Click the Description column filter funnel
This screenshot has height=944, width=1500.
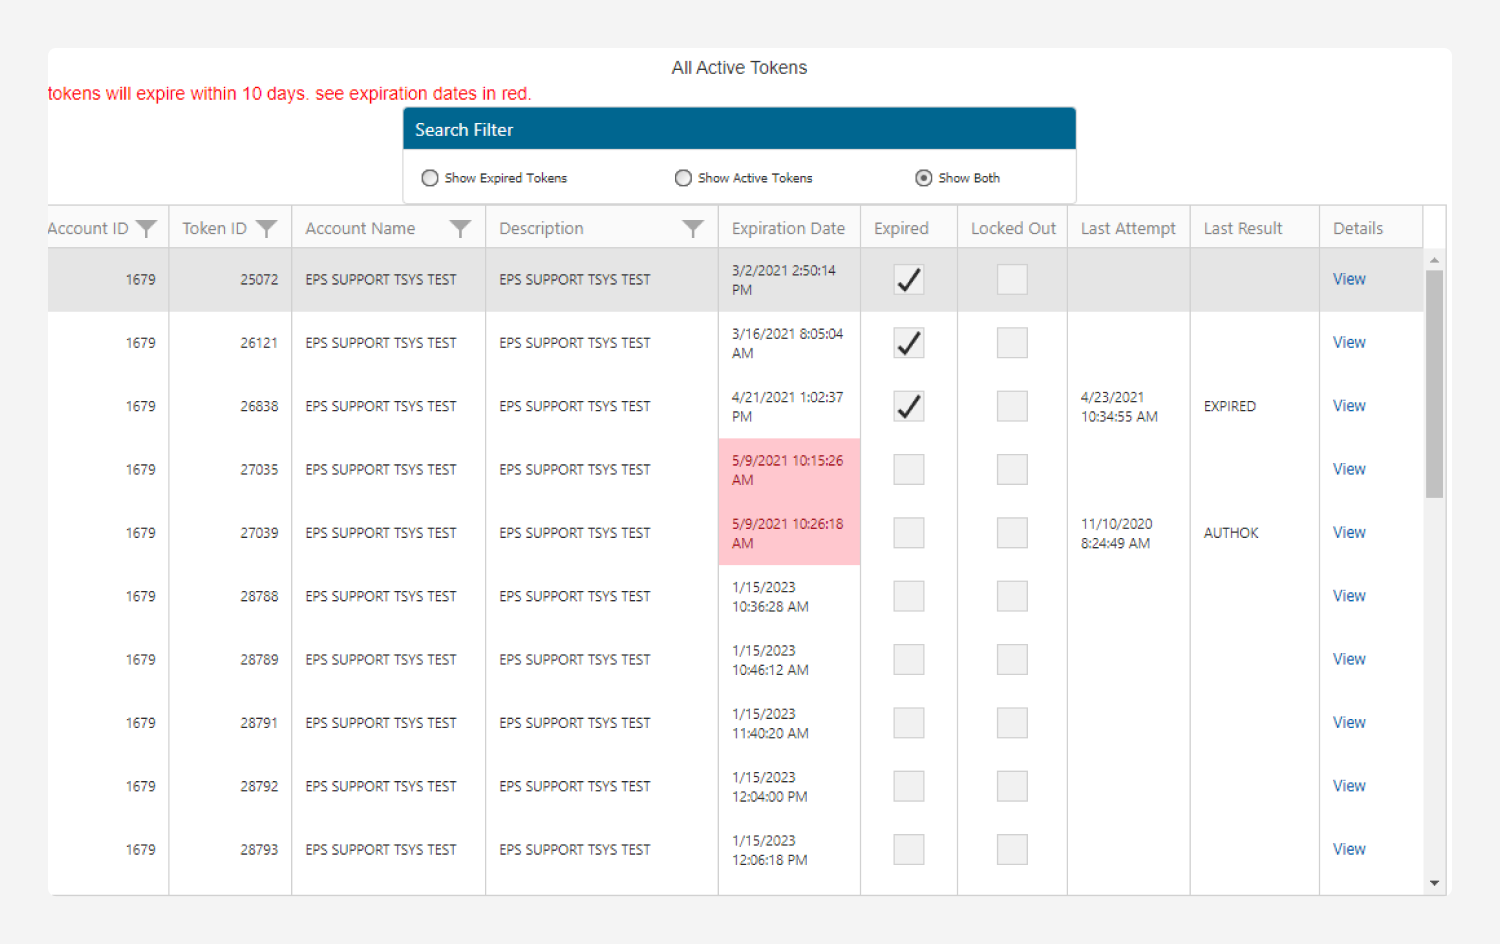coord(692,229)
